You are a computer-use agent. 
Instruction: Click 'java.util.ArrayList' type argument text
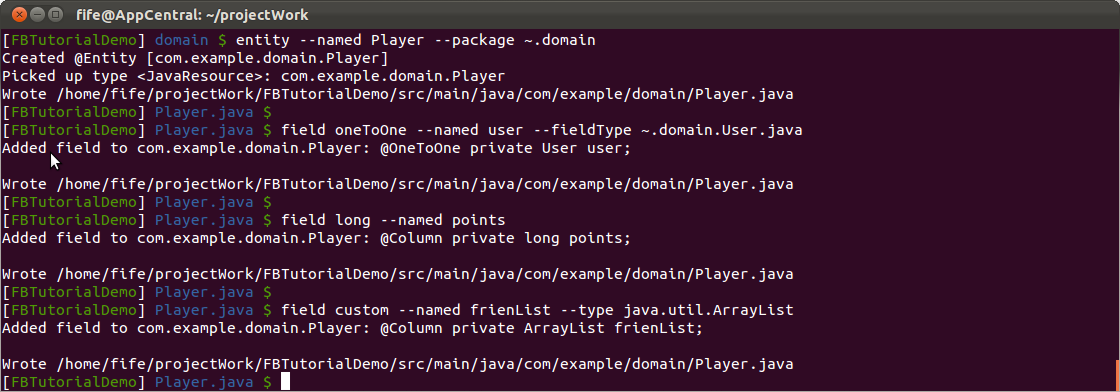(708, 310)
